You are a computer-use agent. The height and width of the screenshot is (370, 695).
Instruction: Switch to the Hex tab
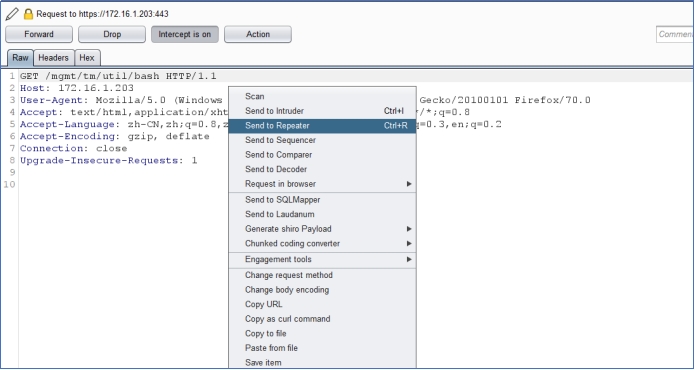87,58
